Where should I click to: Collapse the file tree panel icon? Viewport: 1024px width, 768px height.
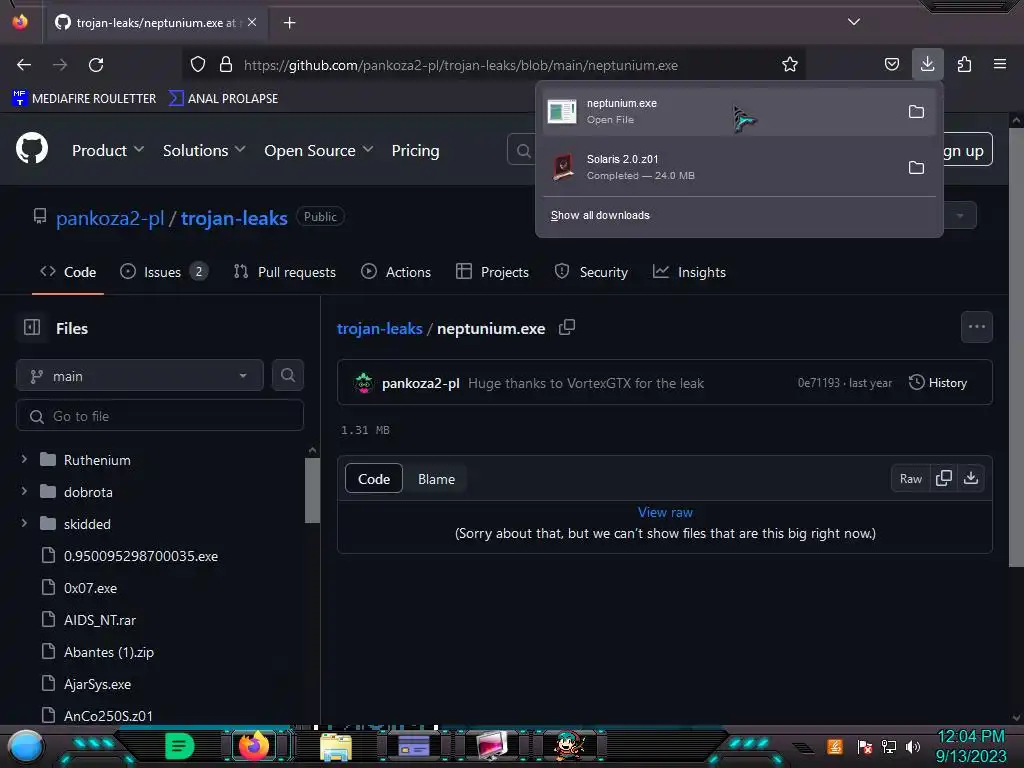click(32, 327)
